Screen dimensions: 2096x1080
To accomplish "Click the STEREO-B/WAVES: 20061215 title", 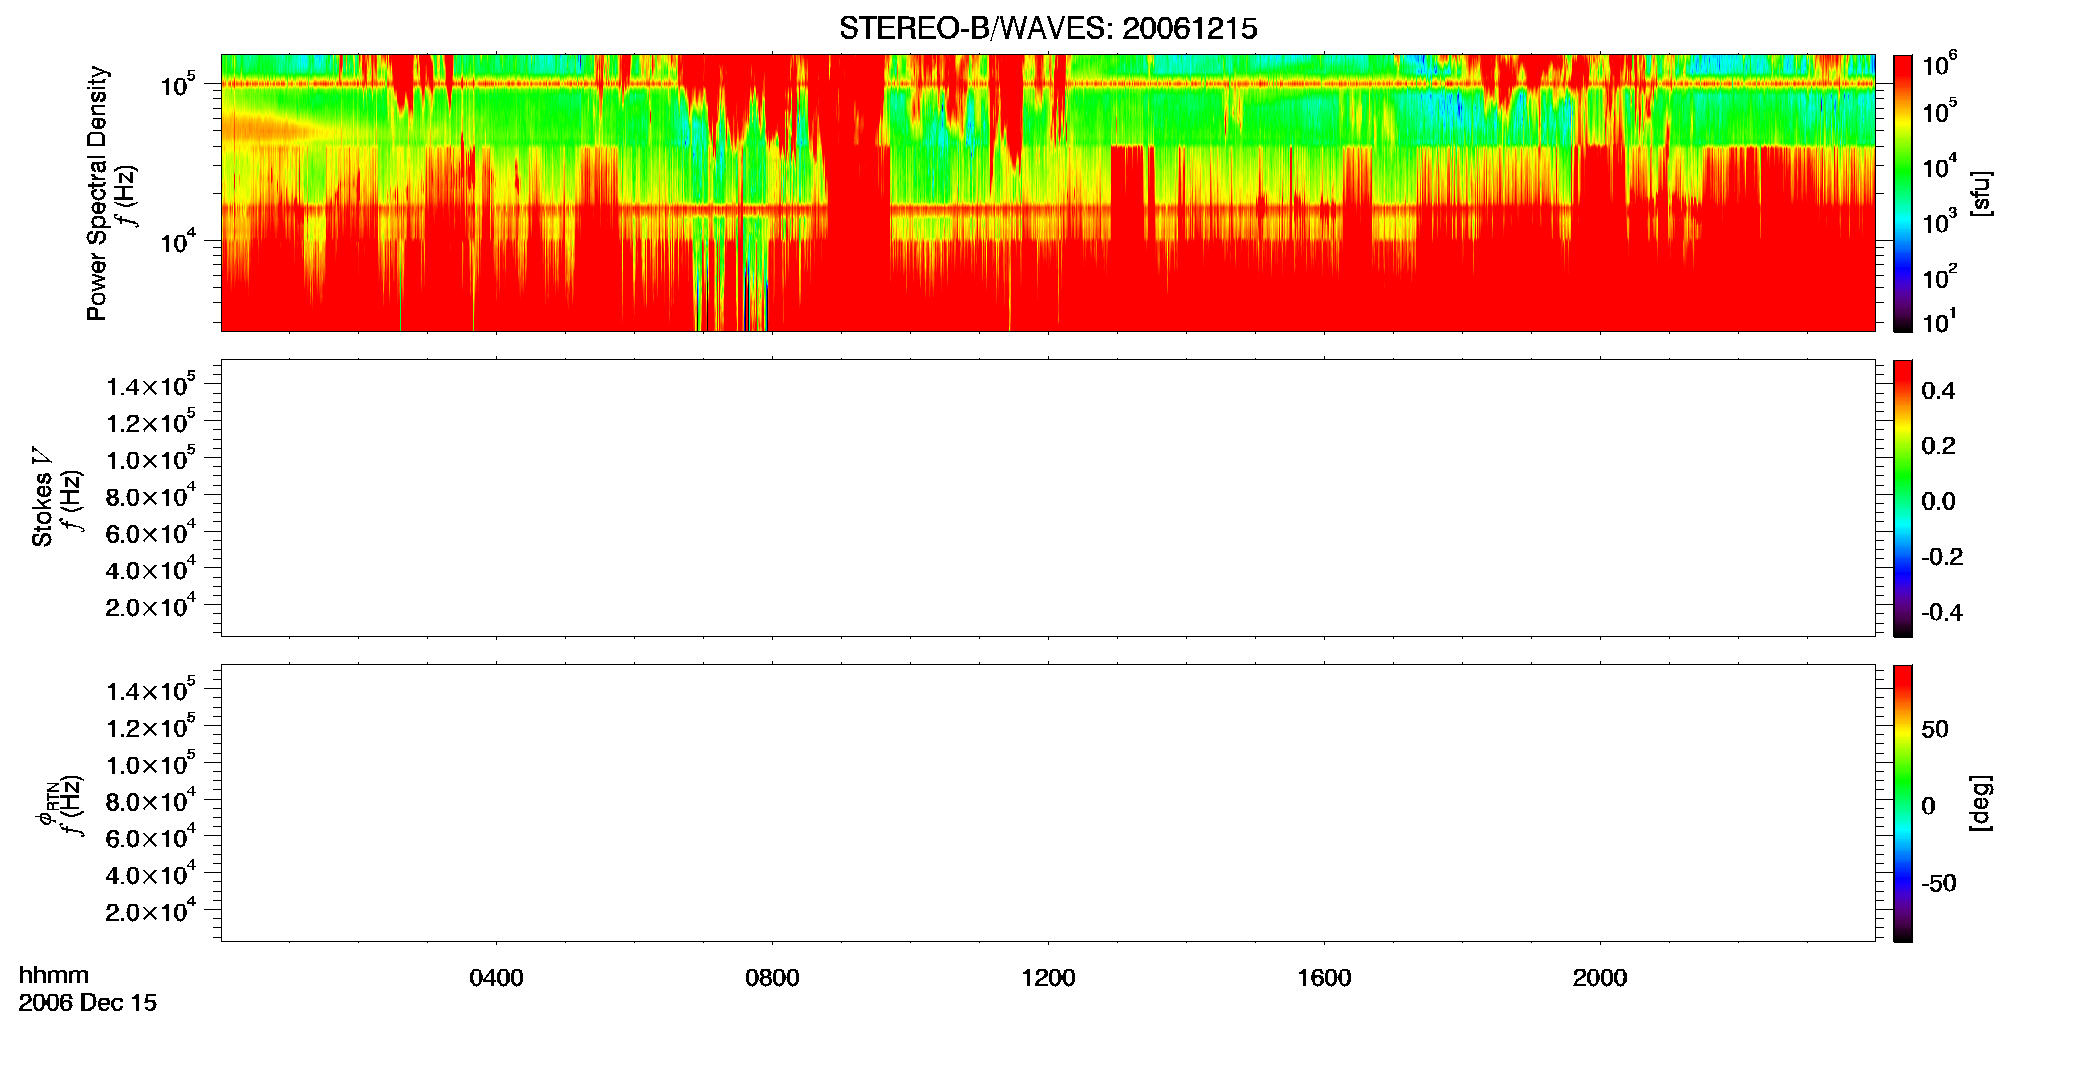I will point(1048,29).
